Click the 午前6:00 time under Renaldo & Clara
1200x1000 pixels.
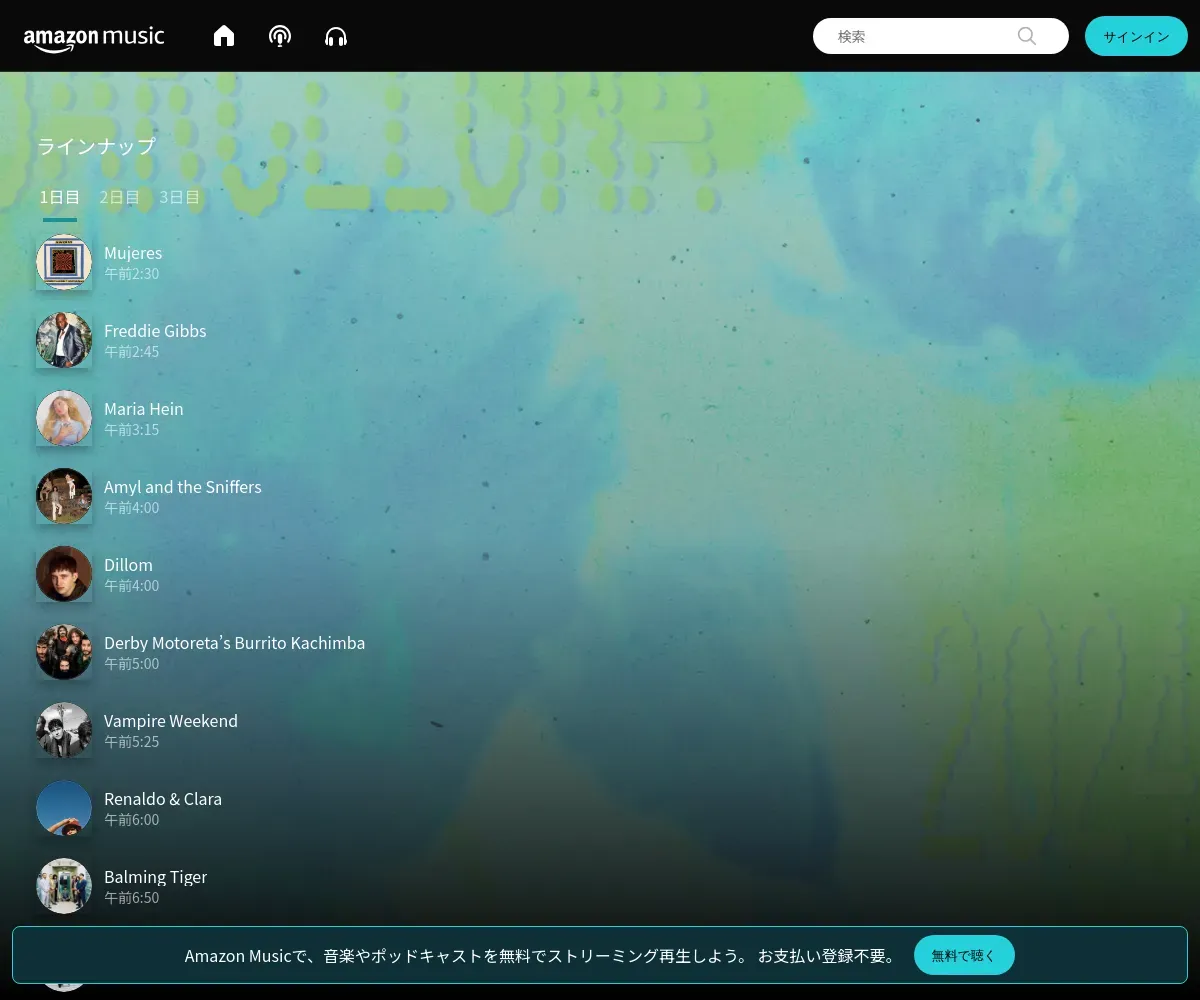132,820
